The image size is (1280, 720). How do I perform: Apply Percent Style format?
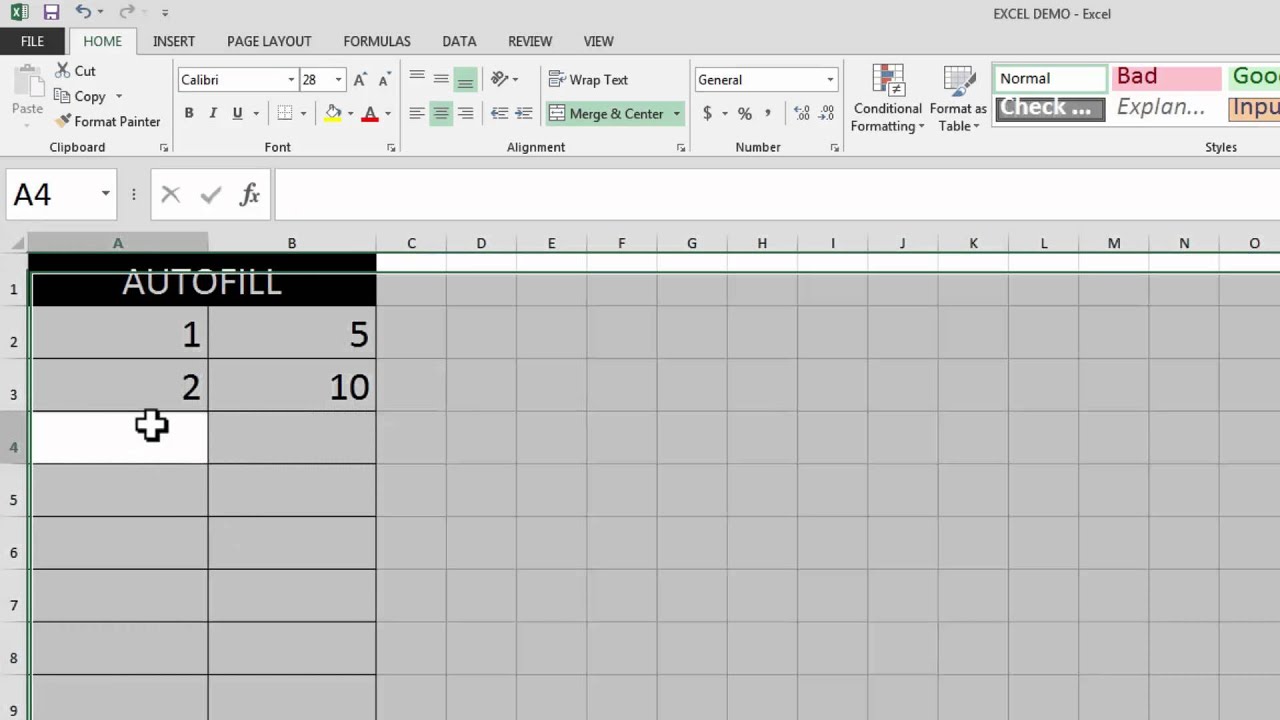click(x=744, y=113)
